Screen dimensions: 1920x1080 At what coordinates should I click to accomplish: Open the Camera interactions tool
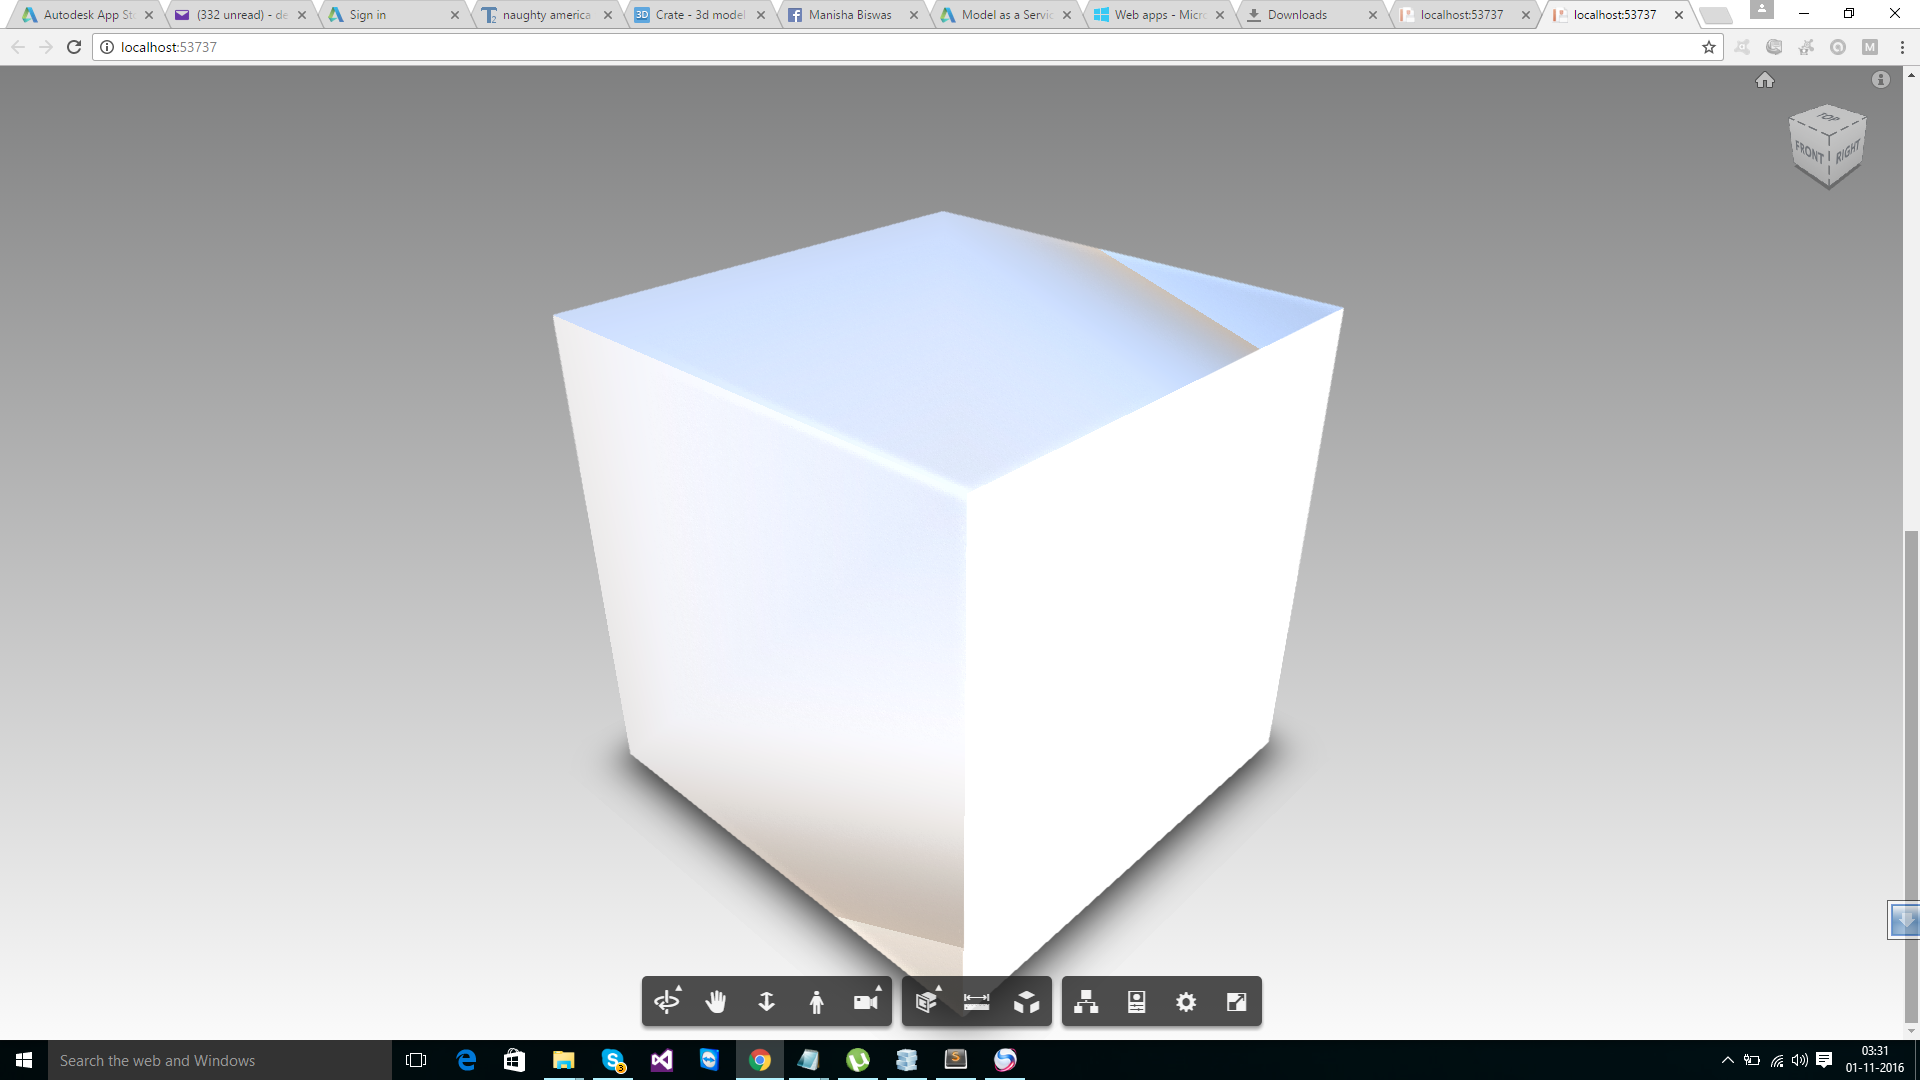[x=866, y=1002]
